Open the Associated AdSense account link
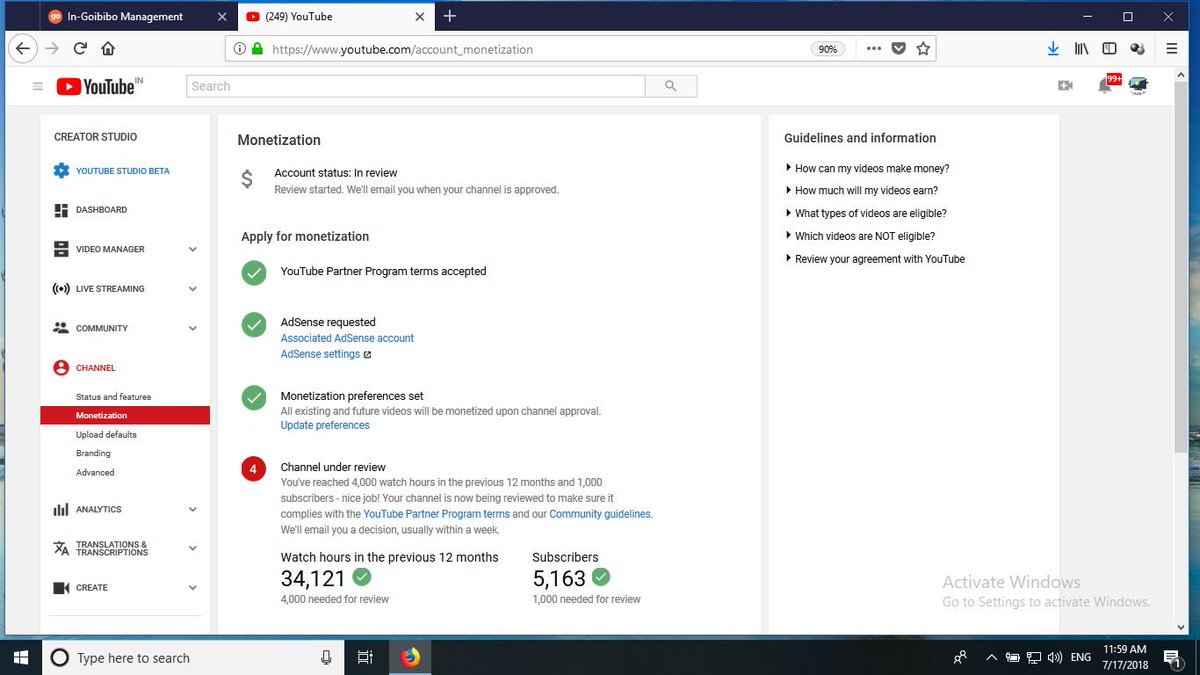The height and width of the screenshot is (675, 1200). coord(347,338)
